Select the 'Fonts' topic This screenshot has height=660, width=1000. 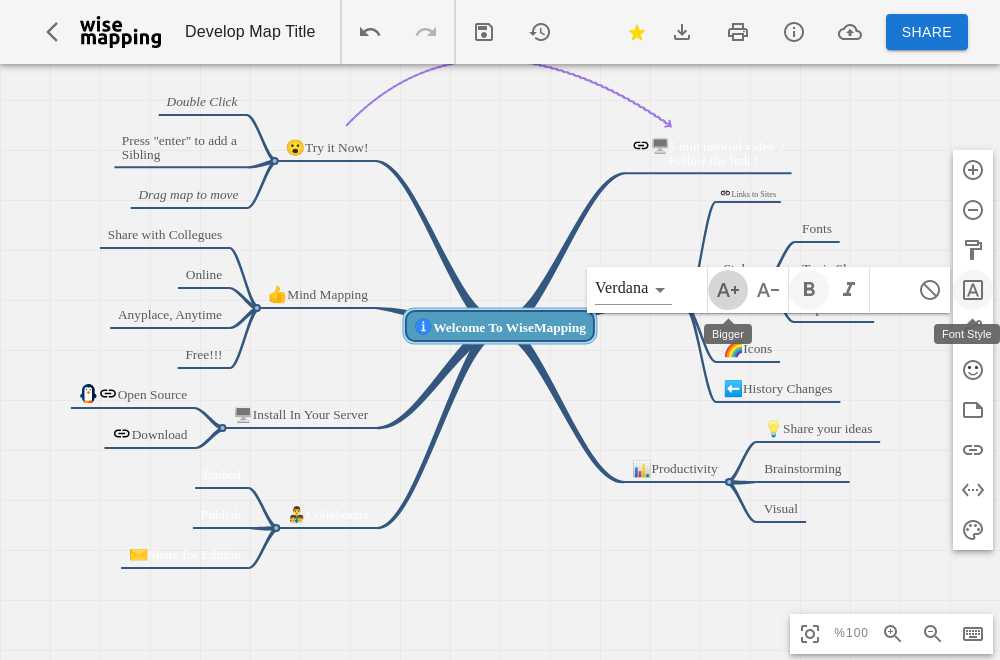(x=817, y=229)
